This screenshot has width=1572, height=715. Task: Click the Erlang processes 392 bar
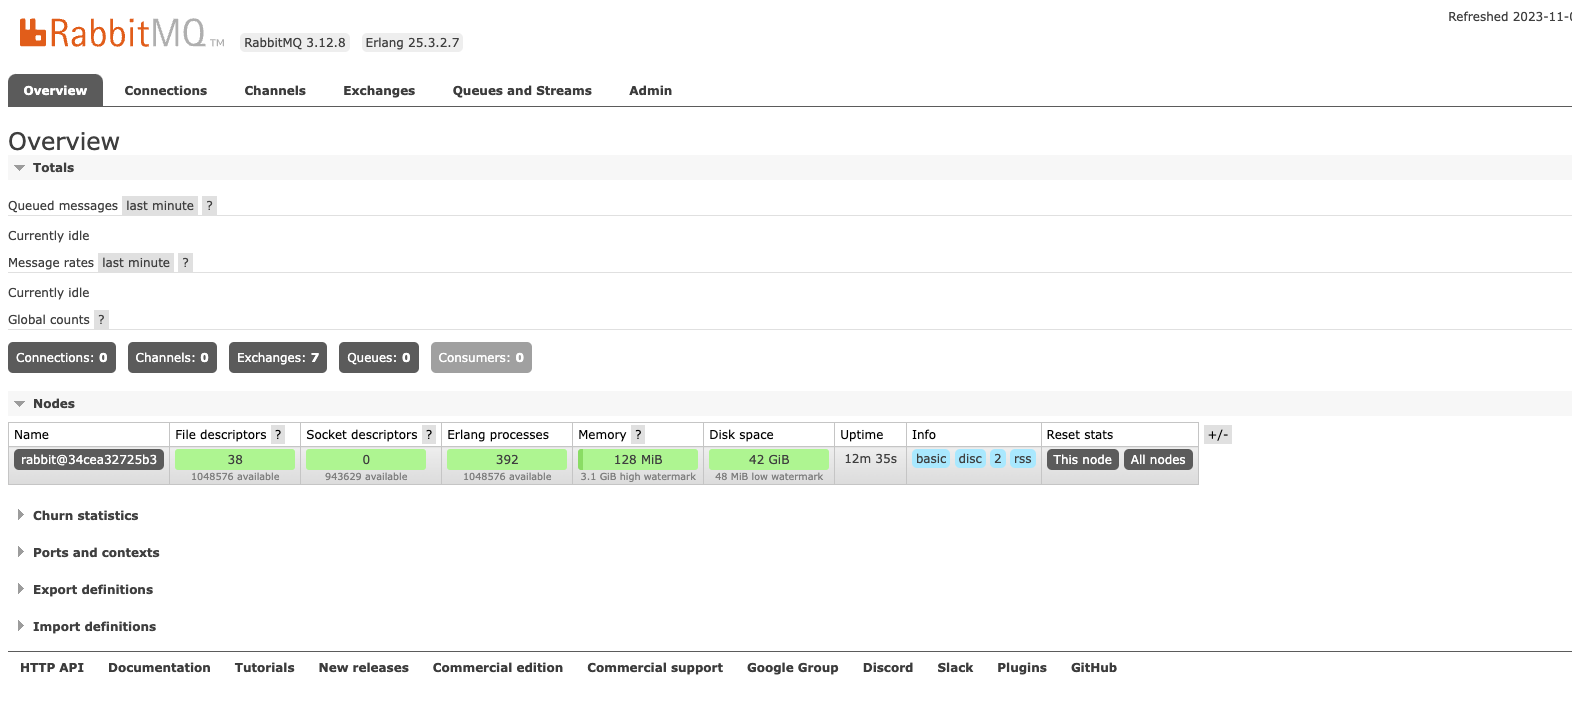coord(507,460)
